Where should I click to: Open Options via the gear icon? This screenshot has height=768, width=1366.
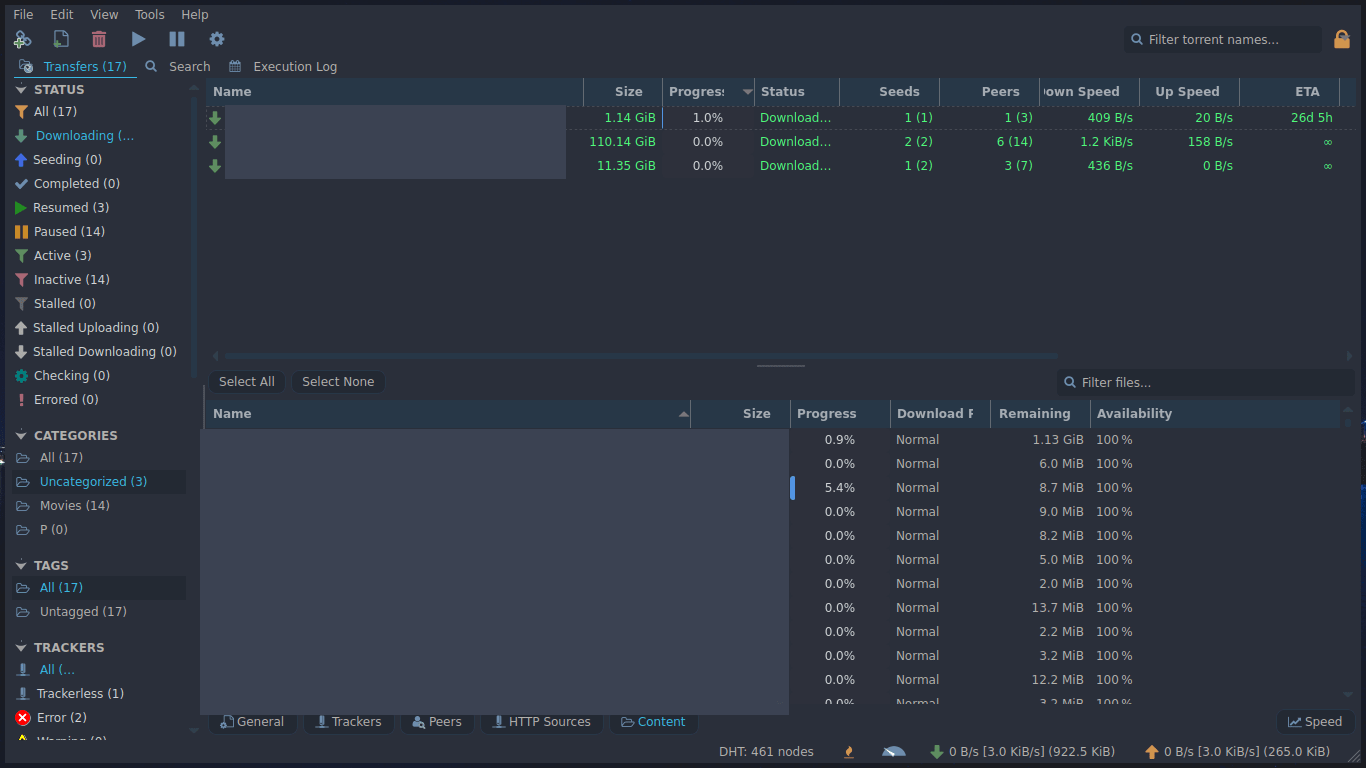click(217, 39)
